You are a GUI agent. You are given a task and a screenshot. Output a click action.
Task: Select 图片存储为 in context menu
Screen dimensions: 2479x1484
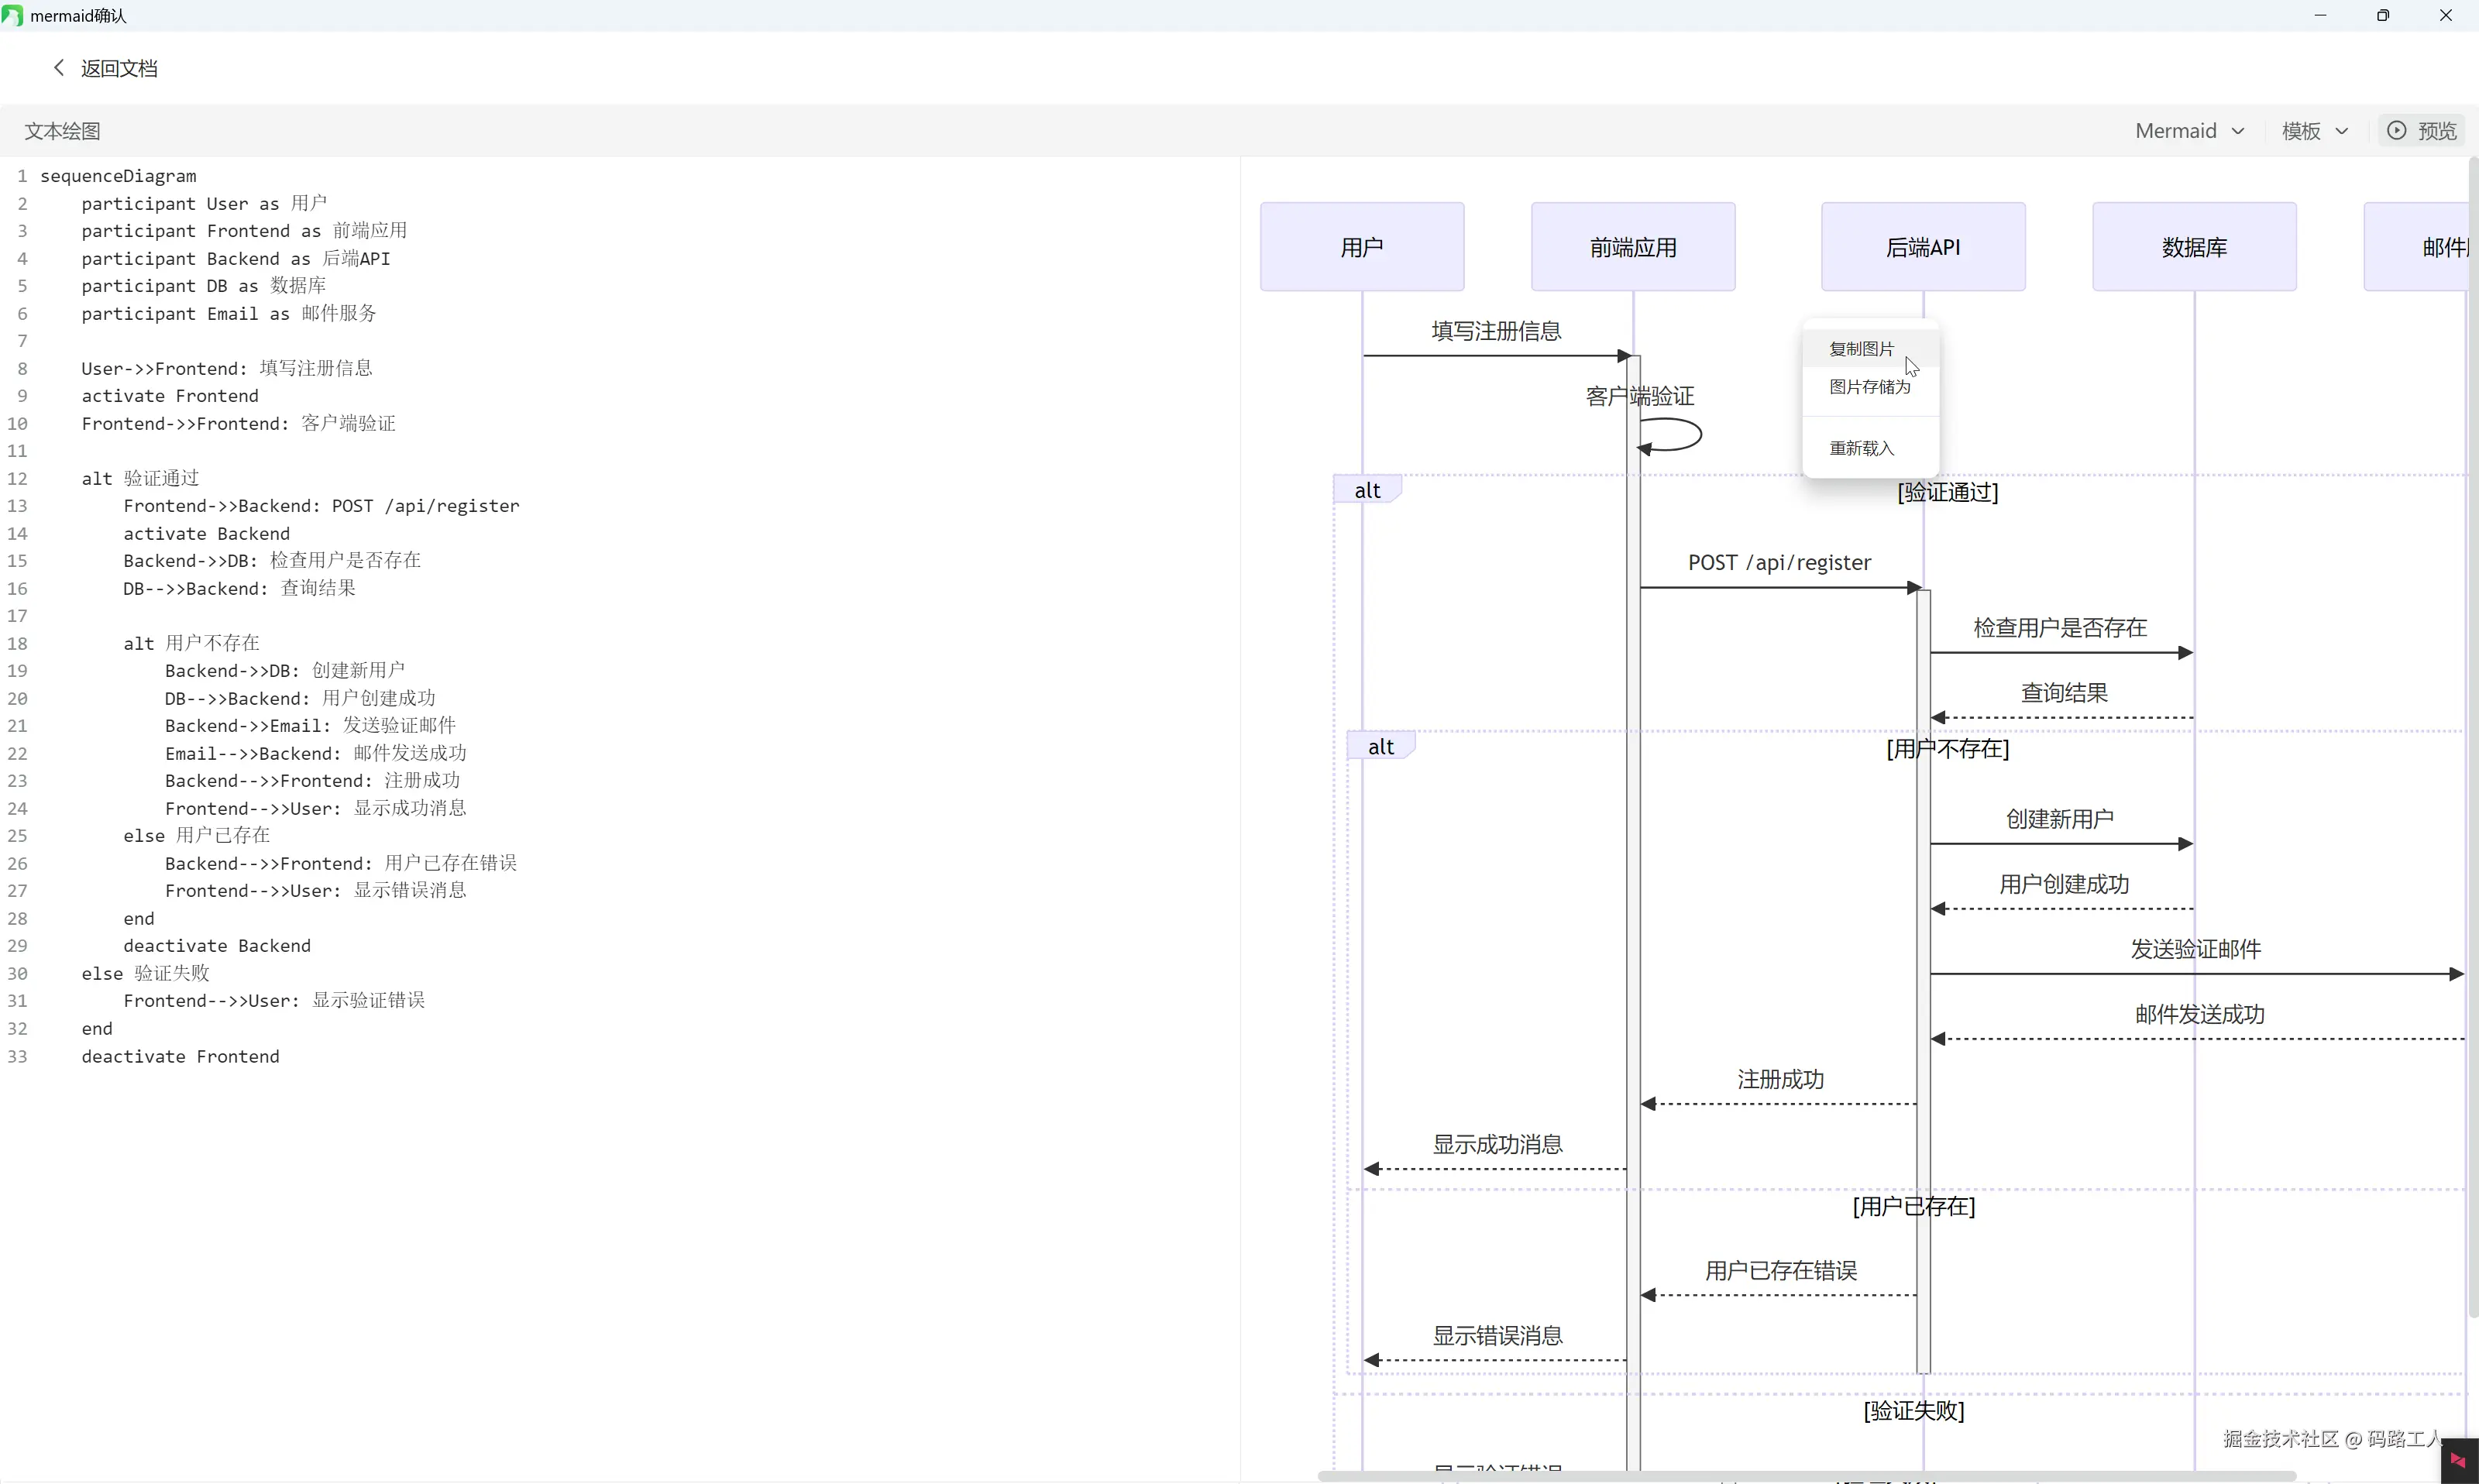click(x=1869, y=387)
